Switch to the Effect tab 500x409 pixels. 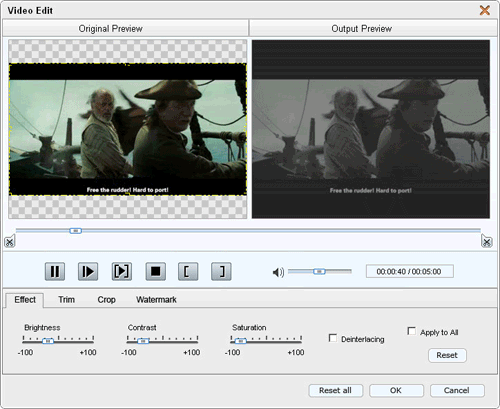click(25, 300)
